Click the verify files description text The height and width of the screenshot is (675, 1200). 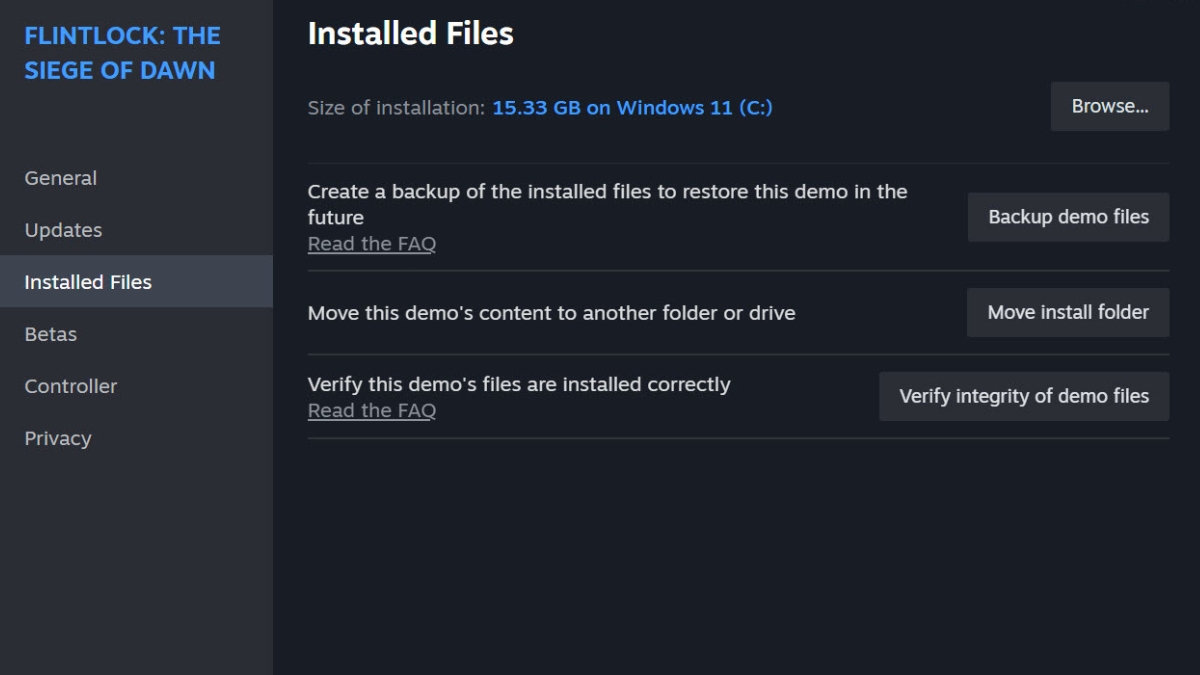pos(518,384)
